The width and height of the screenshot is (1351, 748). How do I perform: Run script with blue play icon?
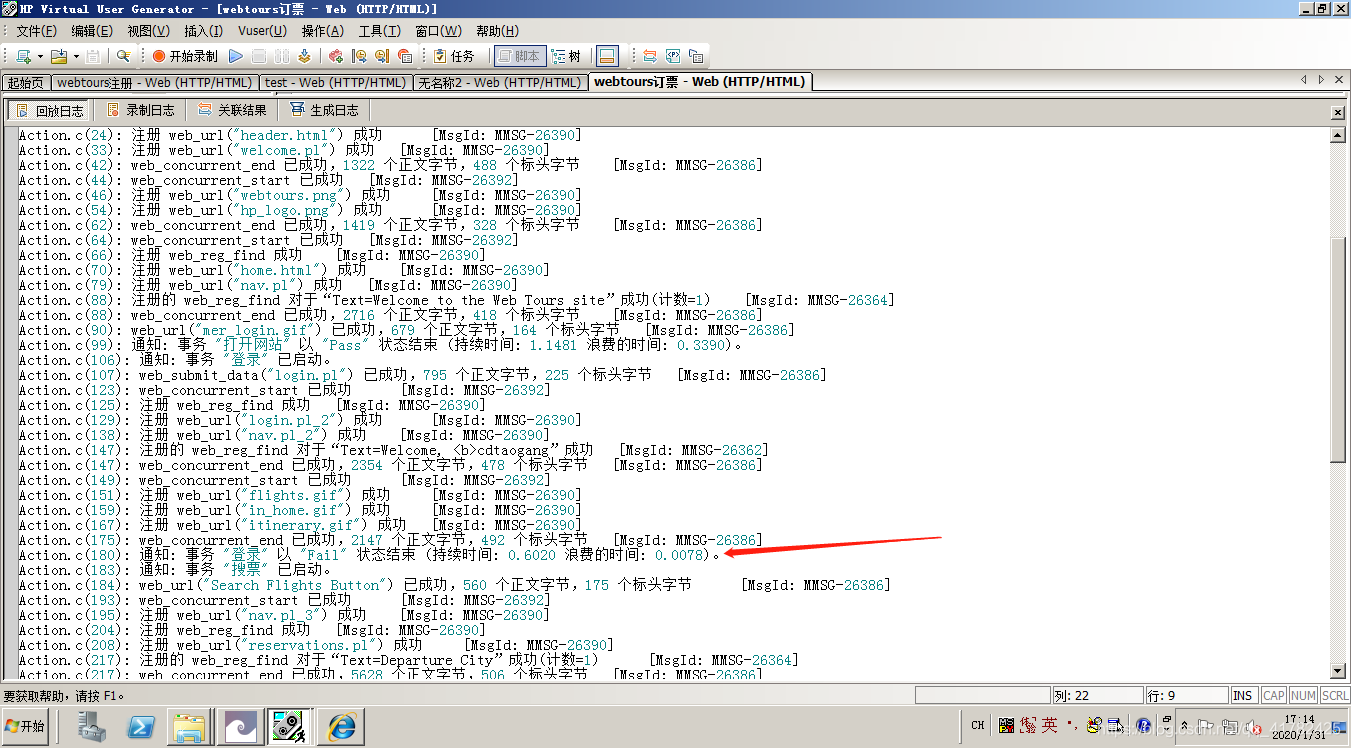[236, 56]
